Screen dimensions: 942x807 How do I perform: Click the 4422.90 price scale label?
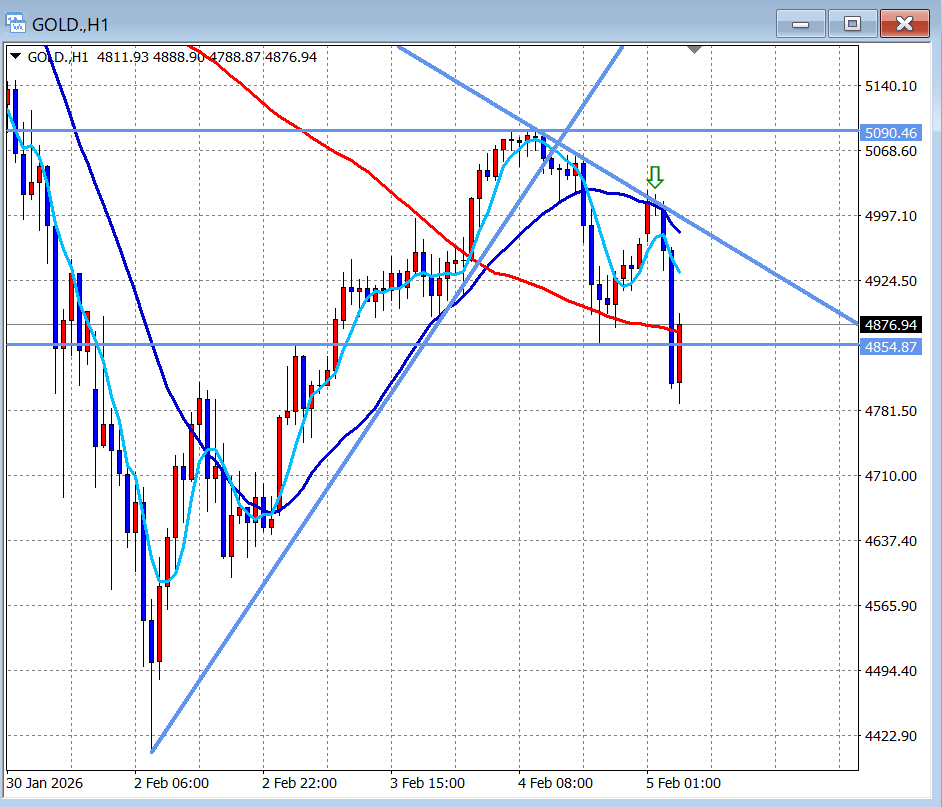(889, 736)
